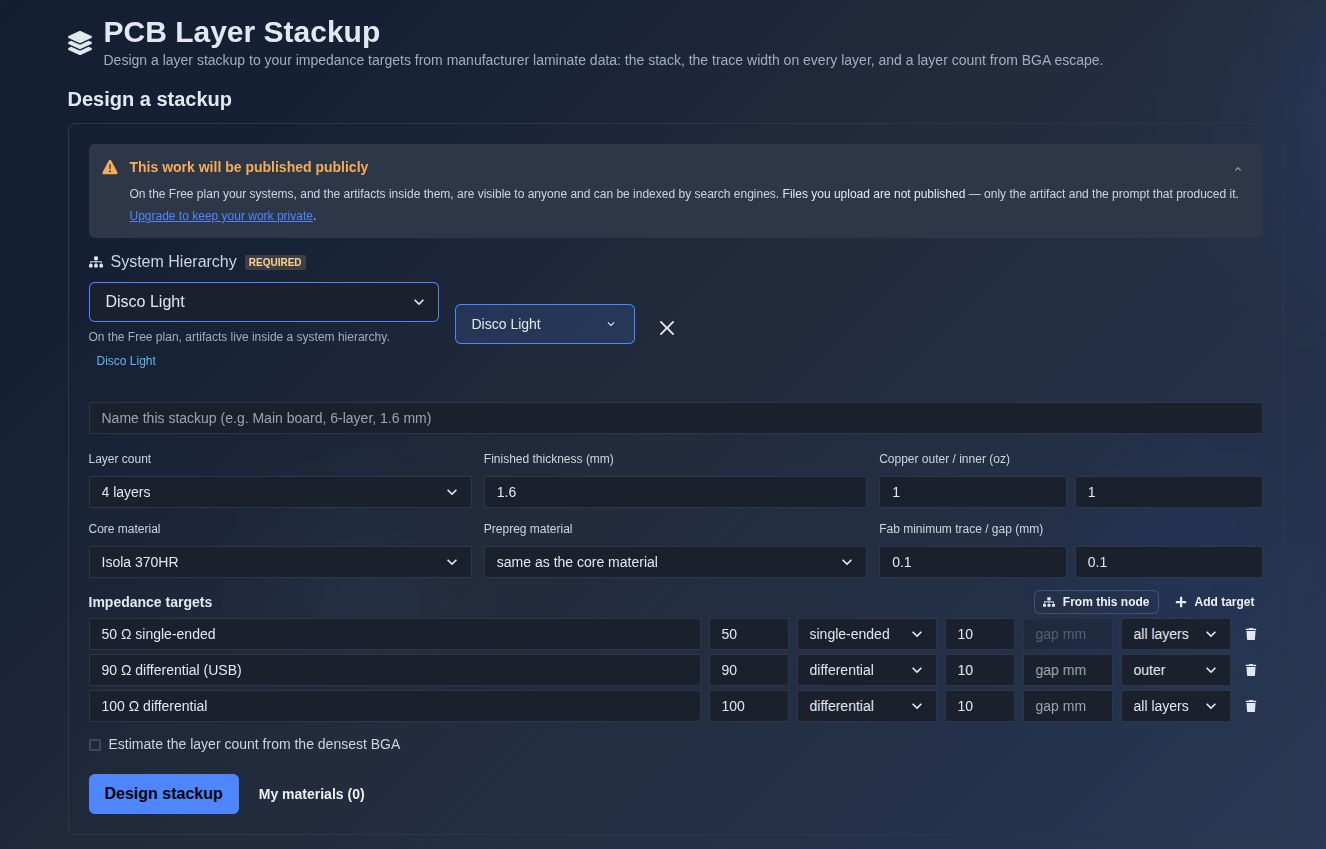This screenshot has width=1326, height=849.
Task: Change type dropdown for 50 Ω single-ended row
Action: 867,634
